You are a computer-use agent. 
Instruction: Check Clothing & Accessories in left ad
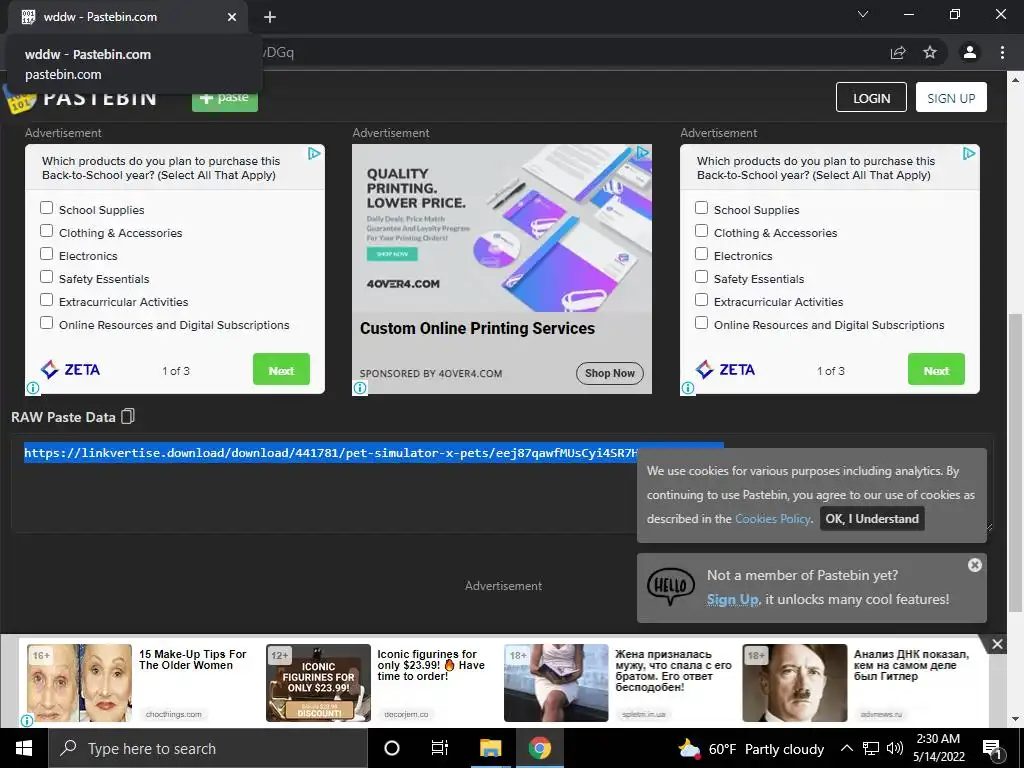[x=46, y=231]
